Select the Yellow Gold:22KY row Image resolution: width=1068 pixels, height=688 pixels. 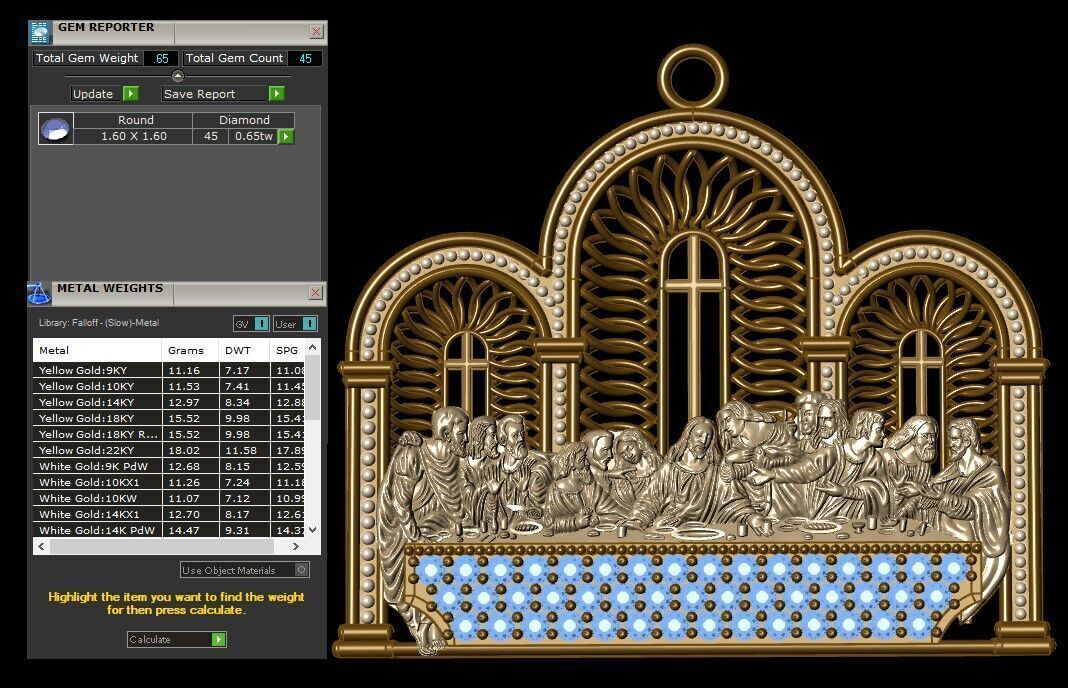[x=169, y=450]
